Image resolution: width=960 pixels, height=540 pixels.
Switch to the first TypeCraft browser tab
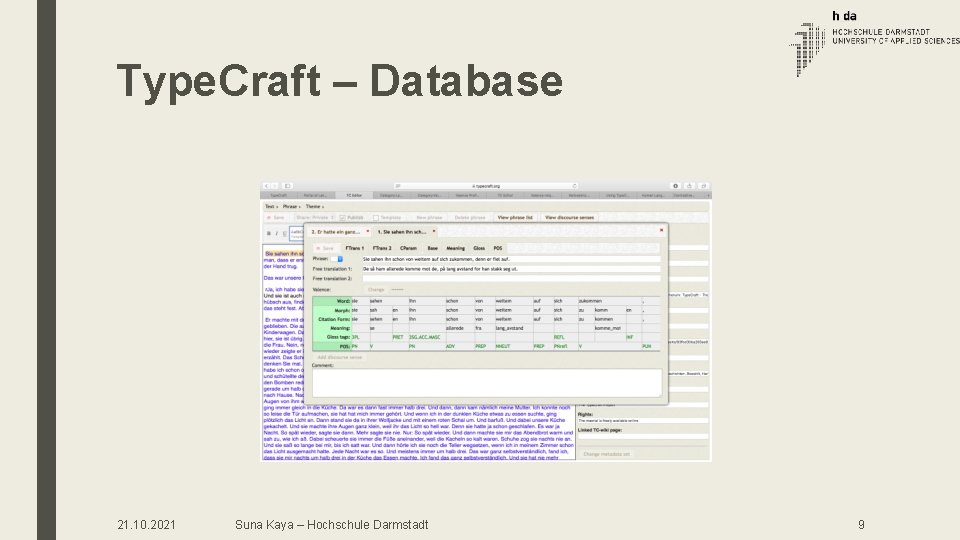[279, 195]
